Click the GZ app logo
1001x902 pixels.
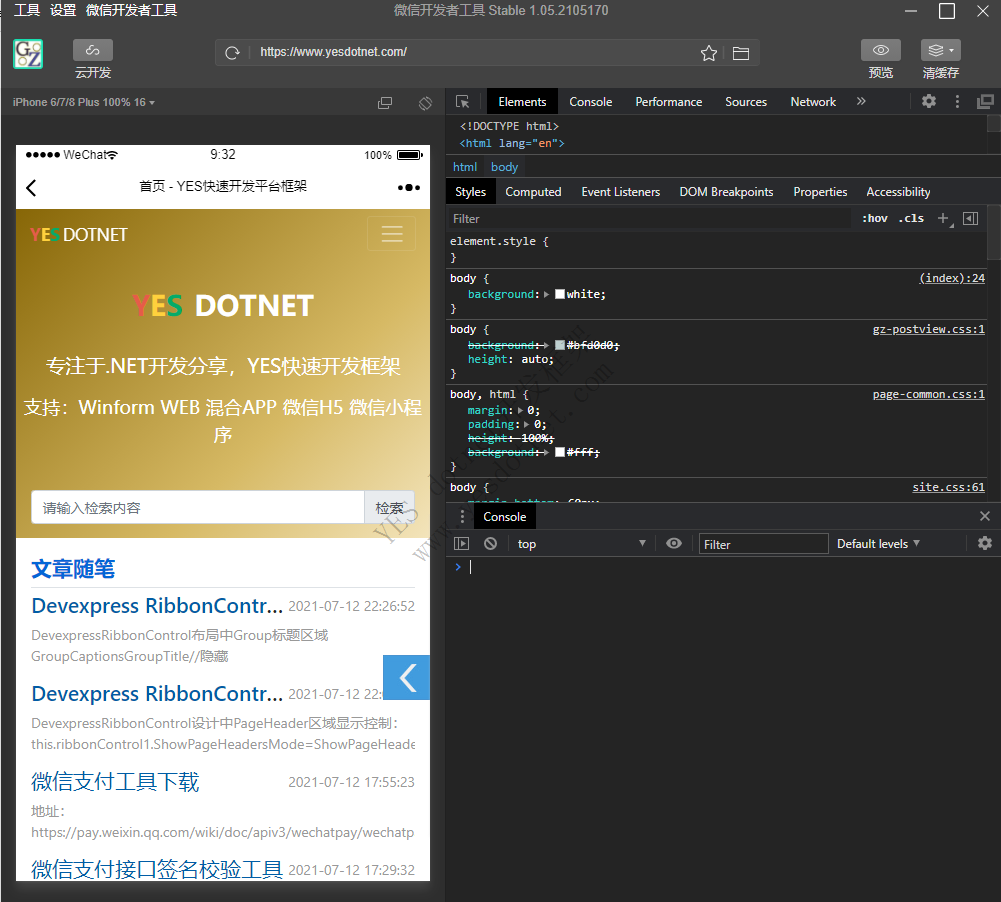pos(28,54)
